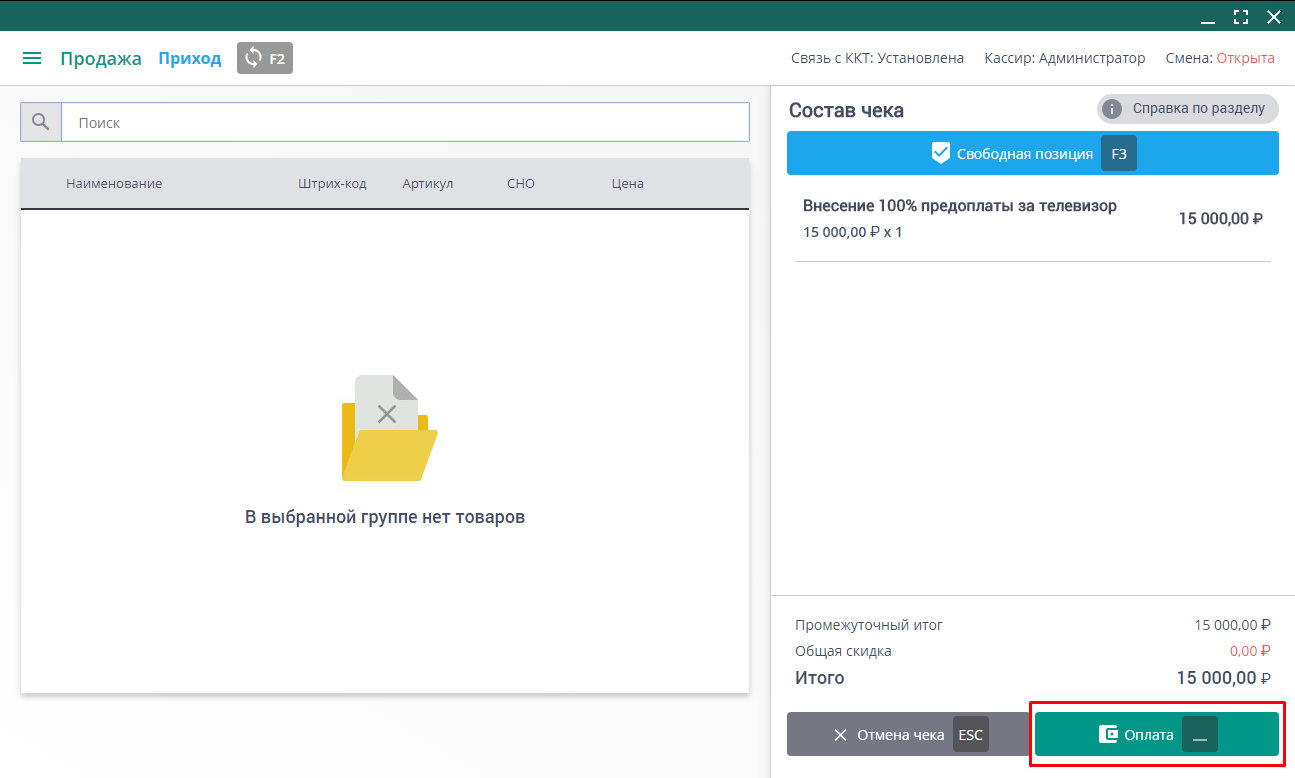This screenshot has height=778, width=1295.
Task: Click the Артикул column header
Action: [x=428, y=183]
